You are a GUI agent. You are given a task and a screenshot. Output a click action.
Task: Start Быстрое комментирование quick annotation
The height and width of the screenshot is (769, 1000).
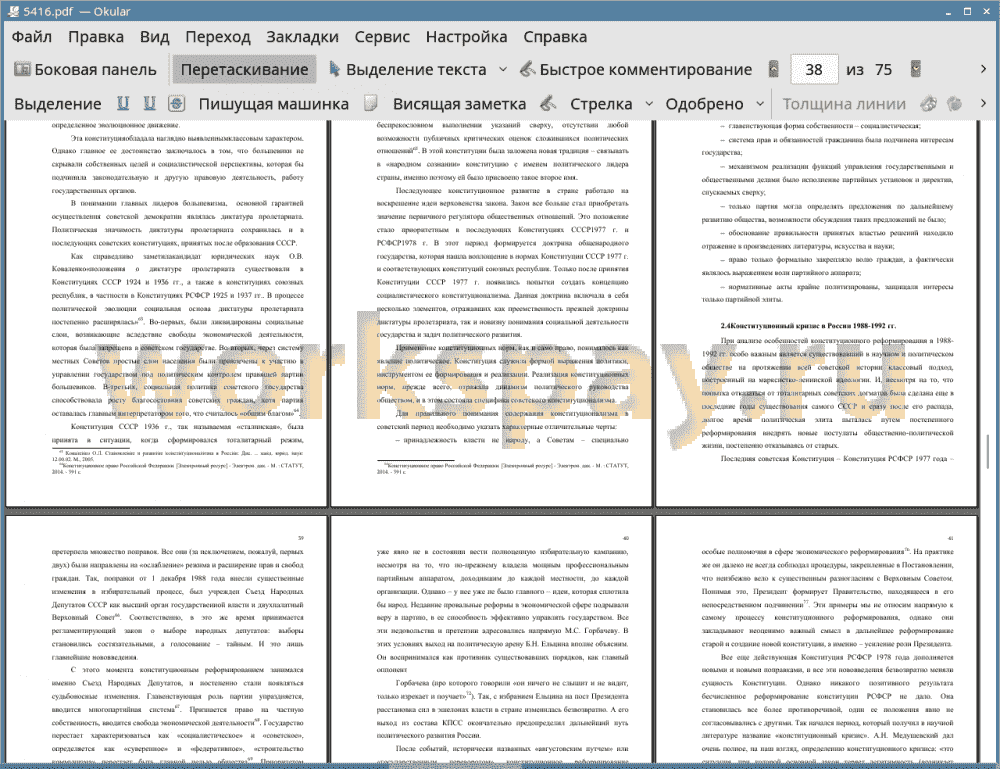pyautogui.click(x=635, y=70)
